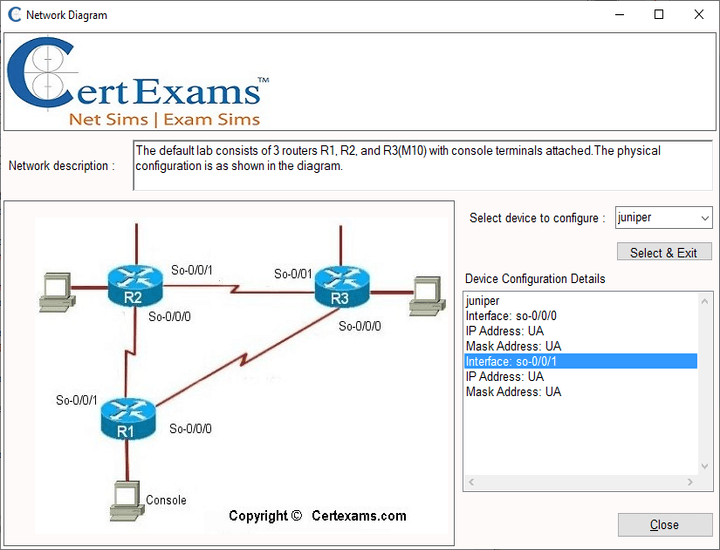Click R1's 'So-0/0/1' interface label
The width and height of the screenshot is (720, 550).
77,400
